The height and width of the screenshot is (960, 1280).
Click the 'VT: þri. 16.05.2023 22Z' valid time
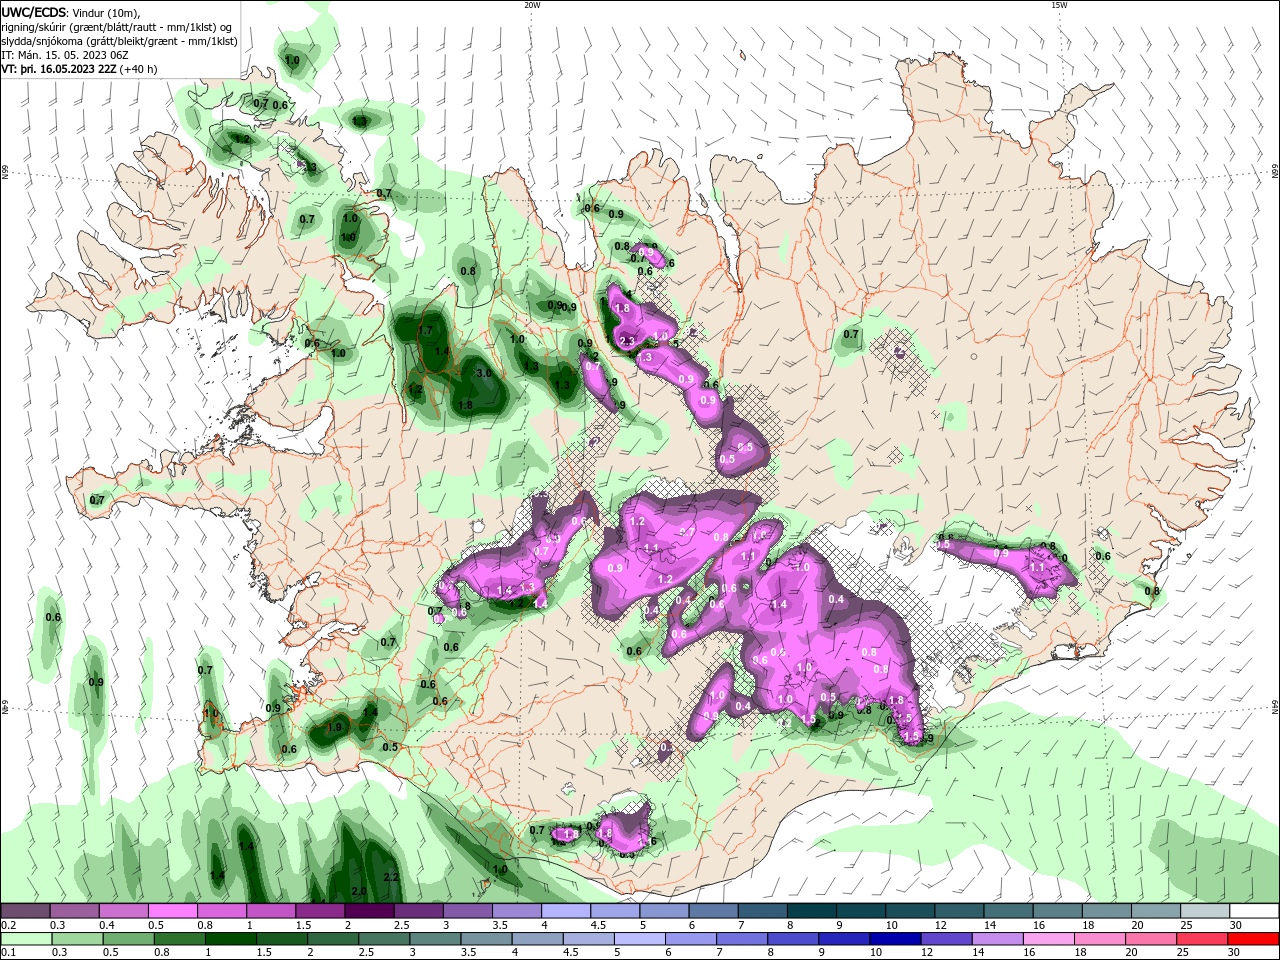click(x=59, y=69)
